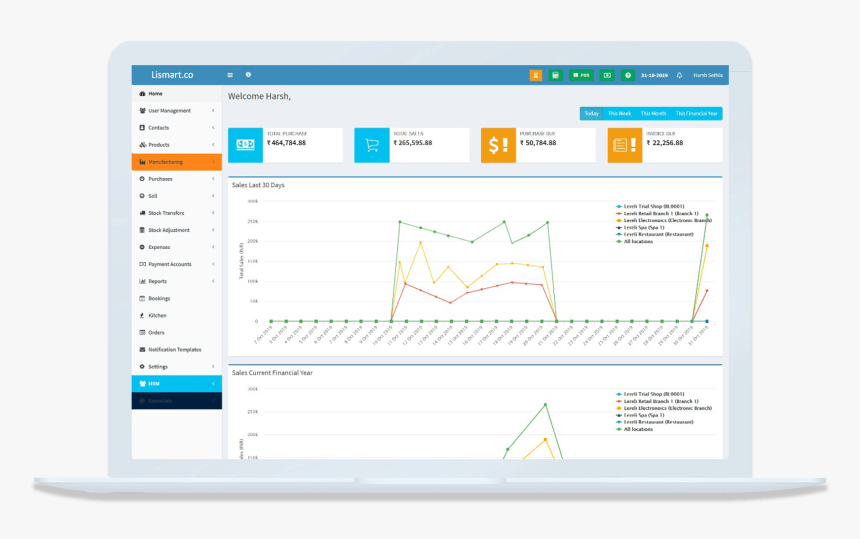Expand the Settings sidebar menu
Viewport: 860px width, 539px height.
click(177, 366)
